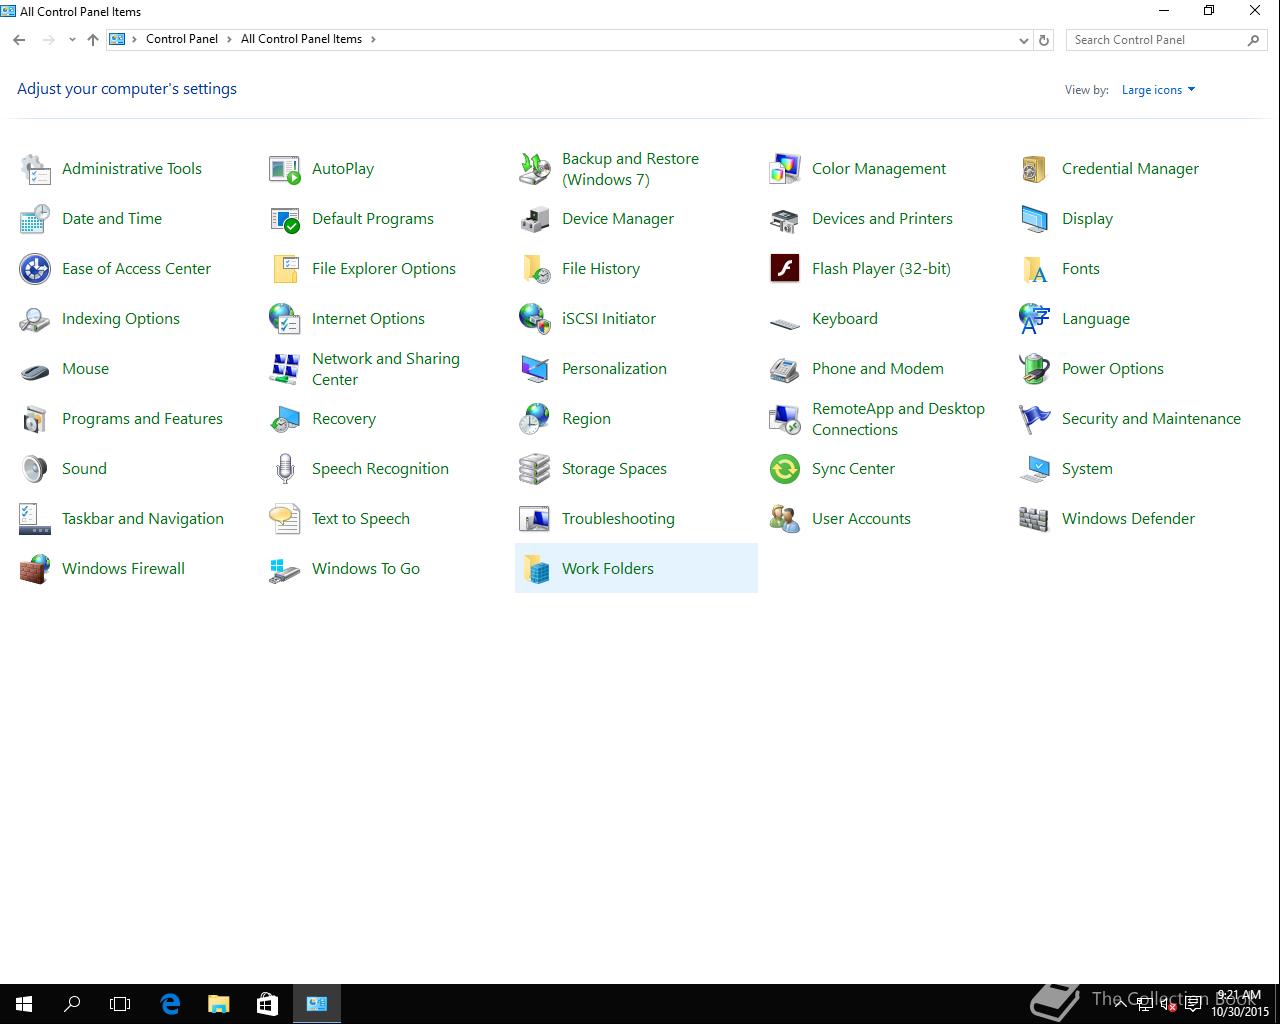Open the Text to Speech link
The image size is (1280, 1024).
pyautogui.click(x=361, y=519)
